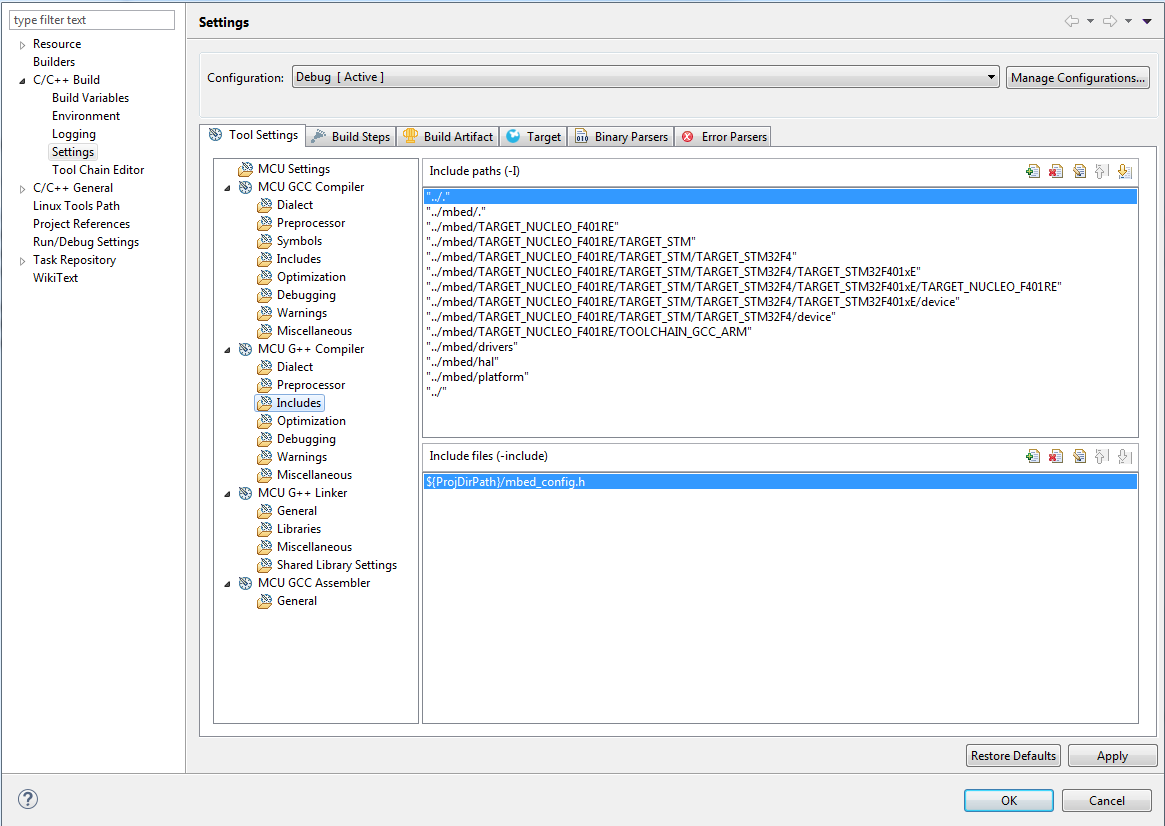This screenshot has height=826, width=1165.
Task: Click the back navigation arrow in the header
Action: pos(1071,21)
